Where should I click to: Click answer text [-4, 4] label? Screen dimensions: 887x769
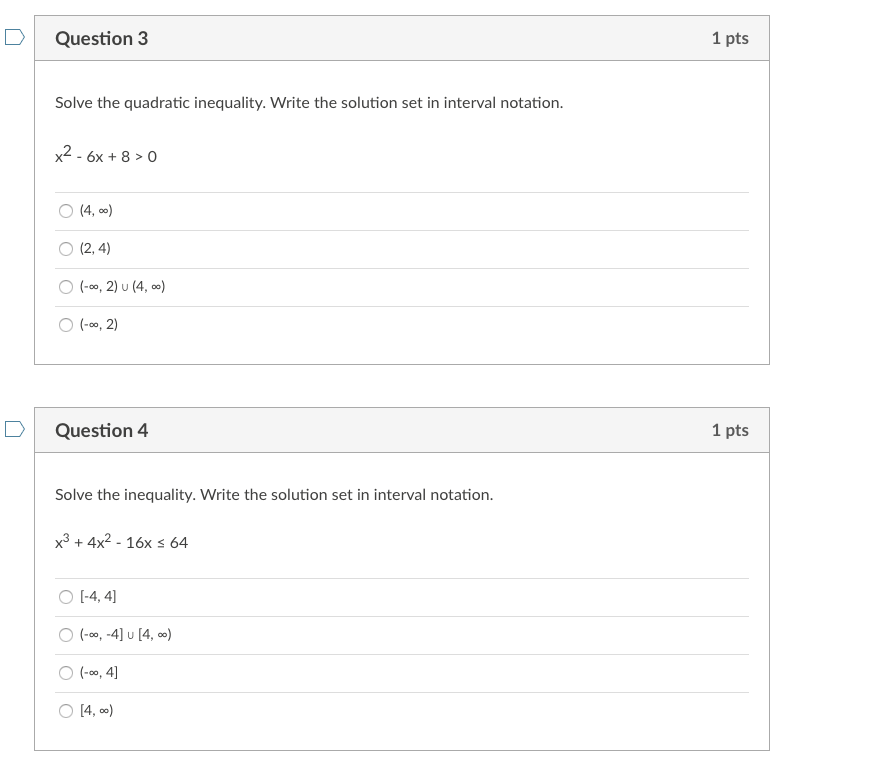coord(98,597)
